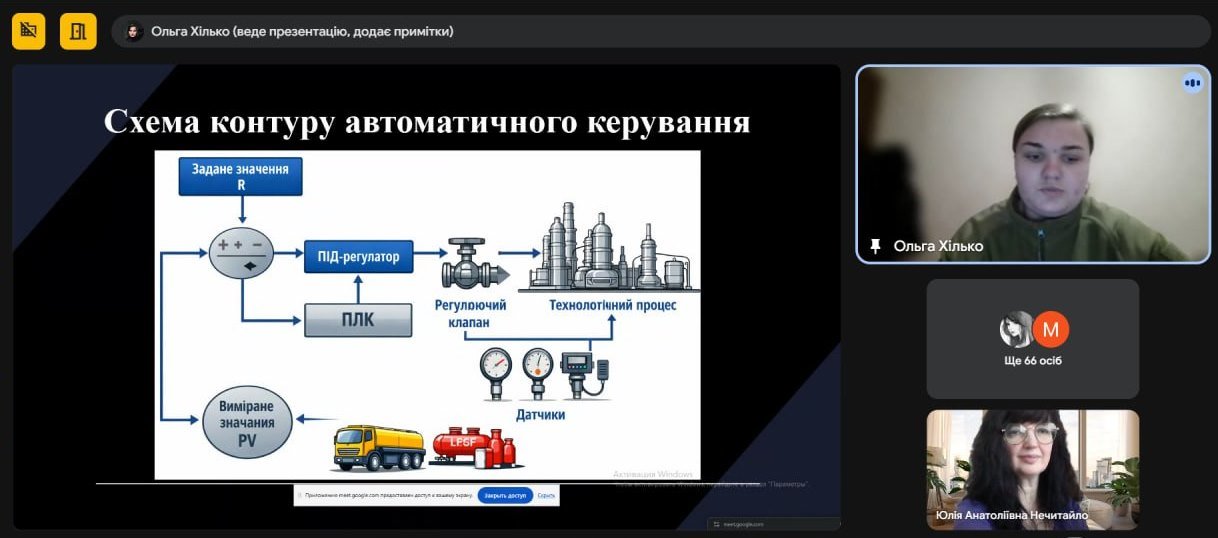Click the 'Виміране значання PV' oval in diagram
Image resolution: width=1218 pixels, height=538 pixels.
pos(246,422)
